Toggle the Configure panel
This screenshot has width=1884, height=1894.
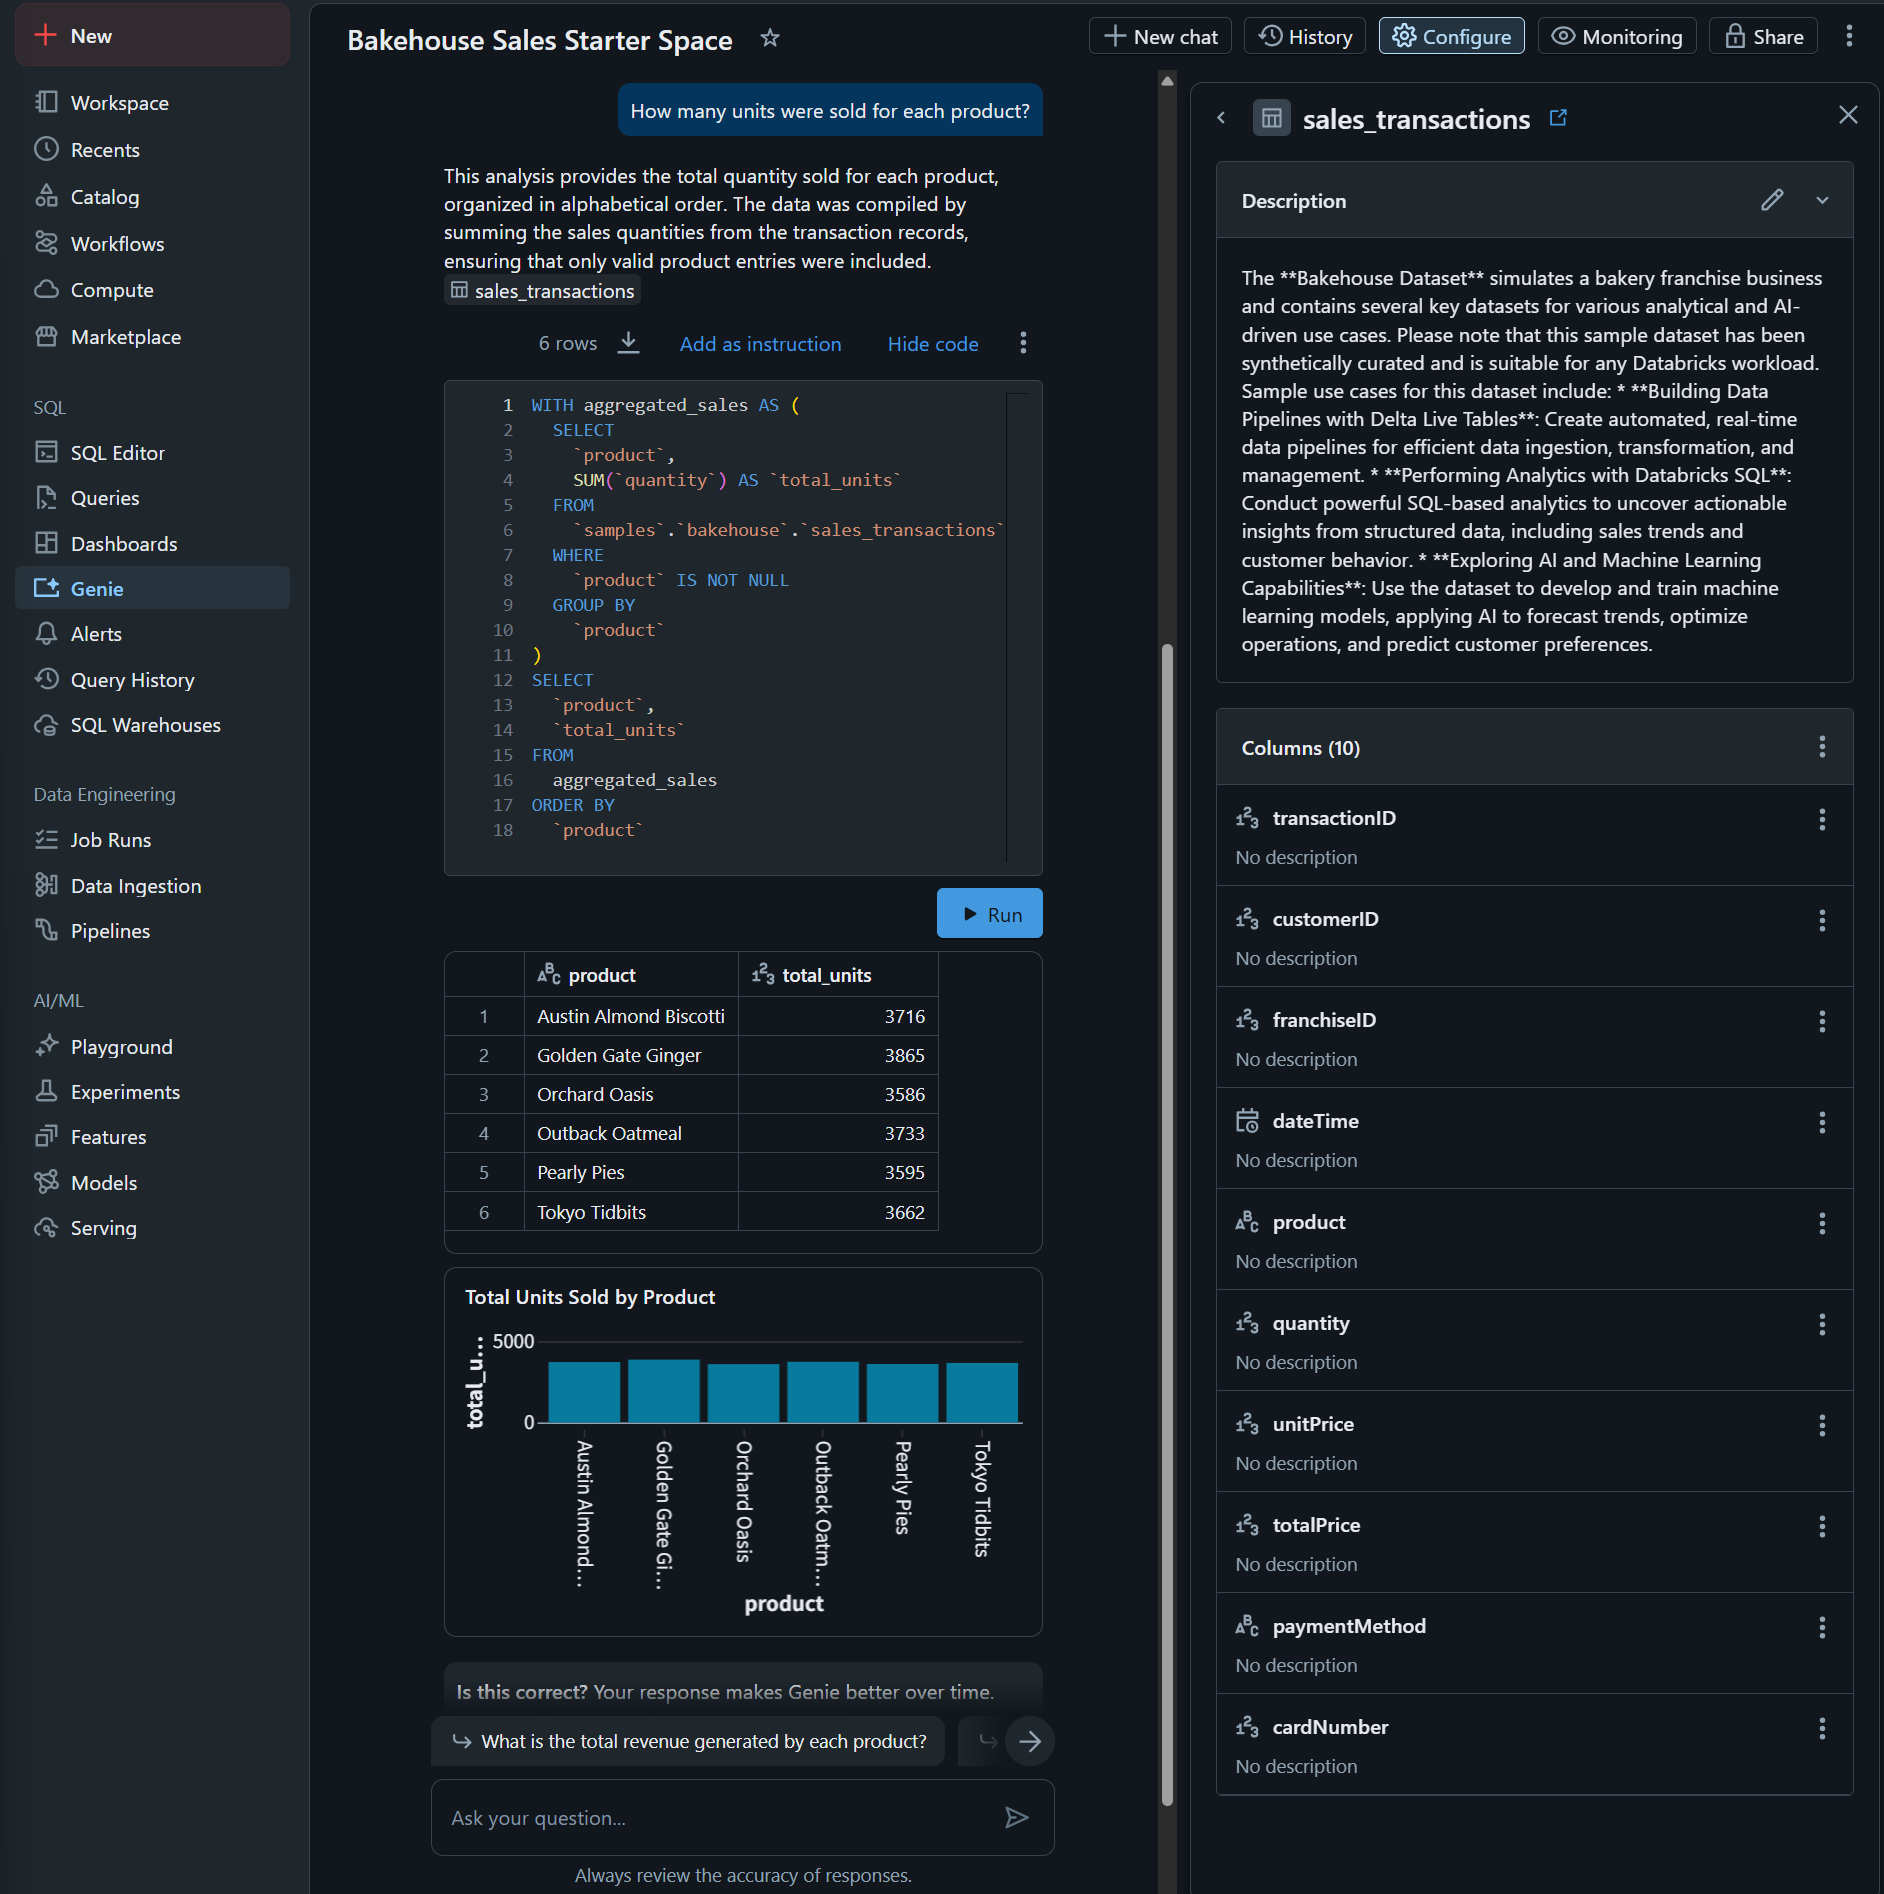(1452, 36)
